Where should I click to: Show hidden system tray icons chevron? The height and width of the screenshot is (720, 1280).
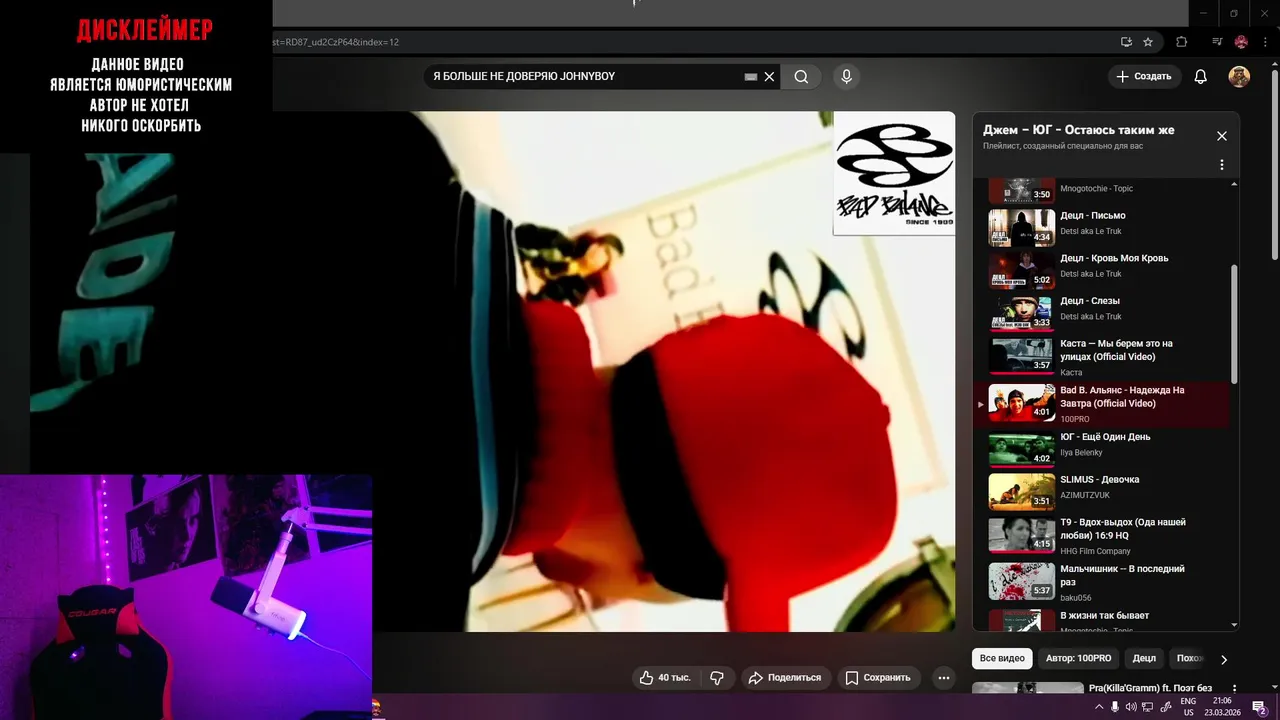[x=1099, y=707]
